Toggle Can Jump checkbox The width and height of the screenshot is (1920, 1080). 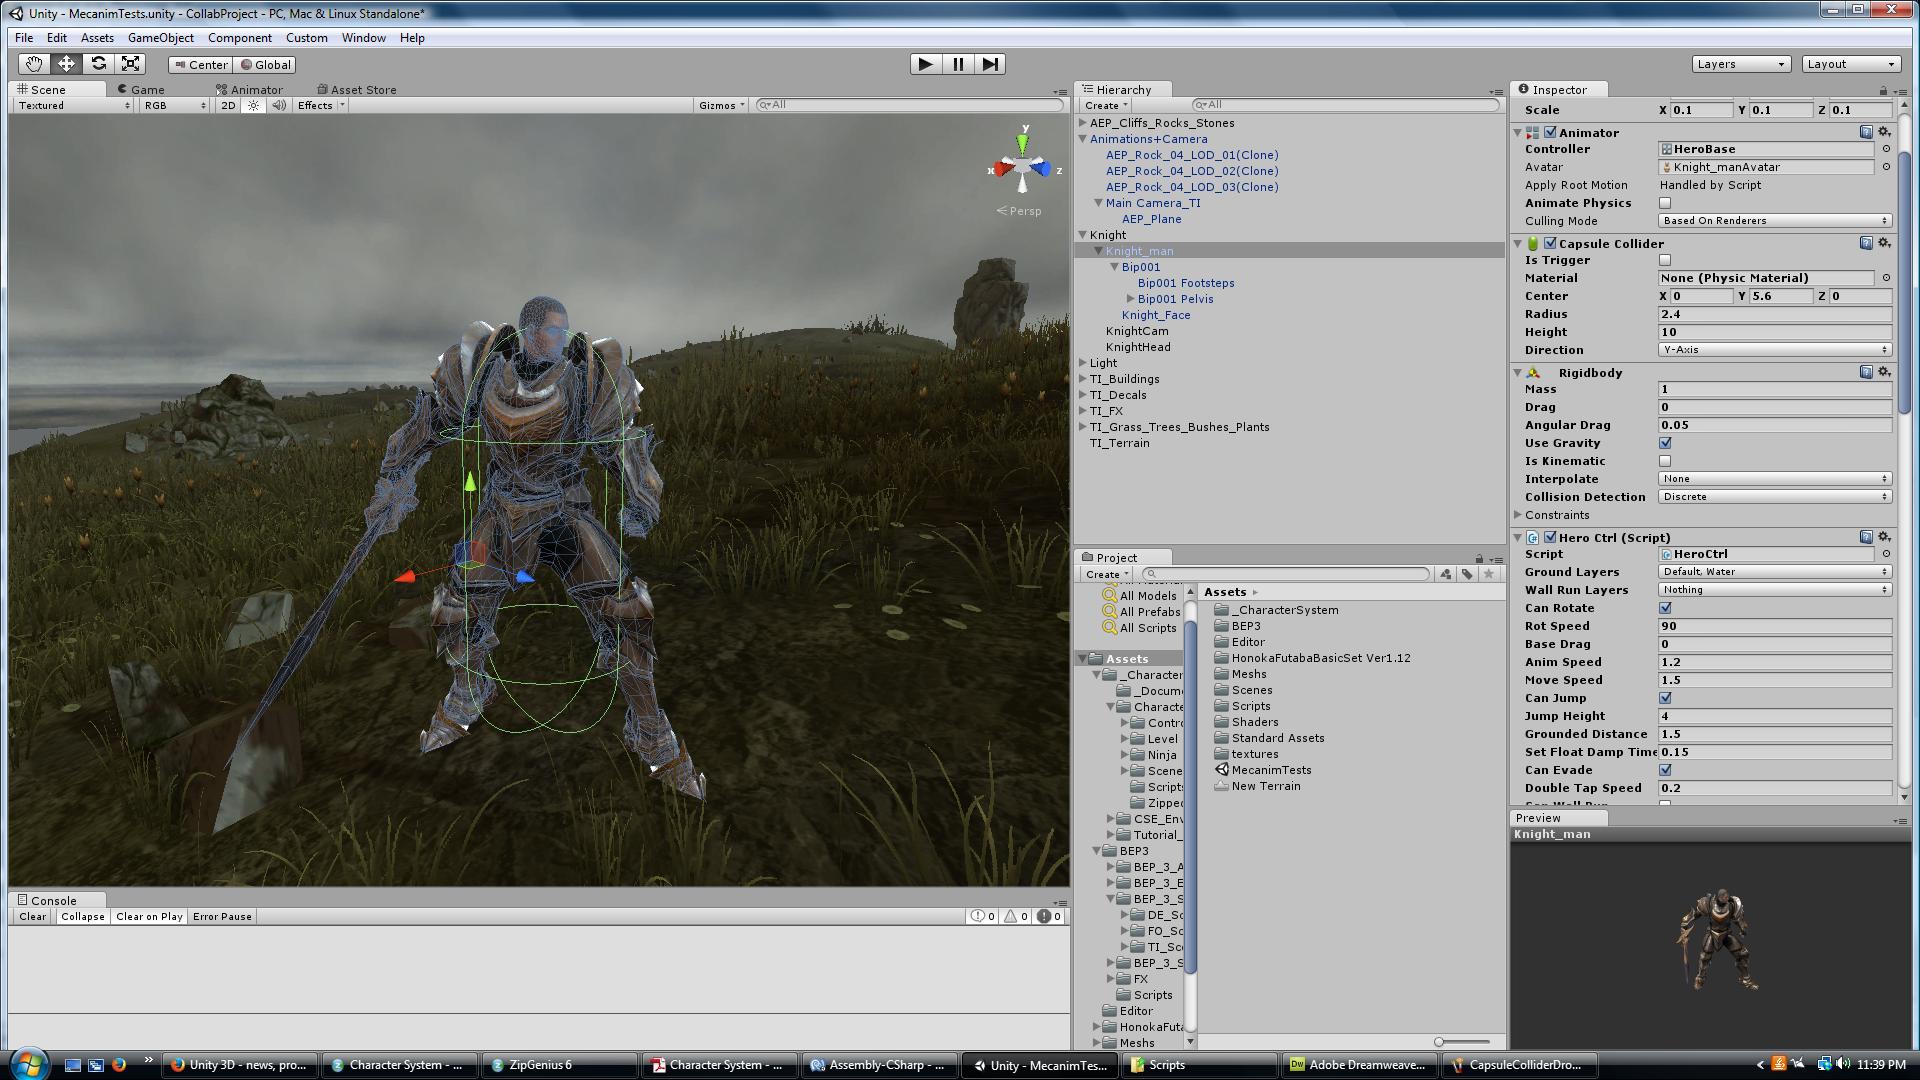pos(1665,698)
